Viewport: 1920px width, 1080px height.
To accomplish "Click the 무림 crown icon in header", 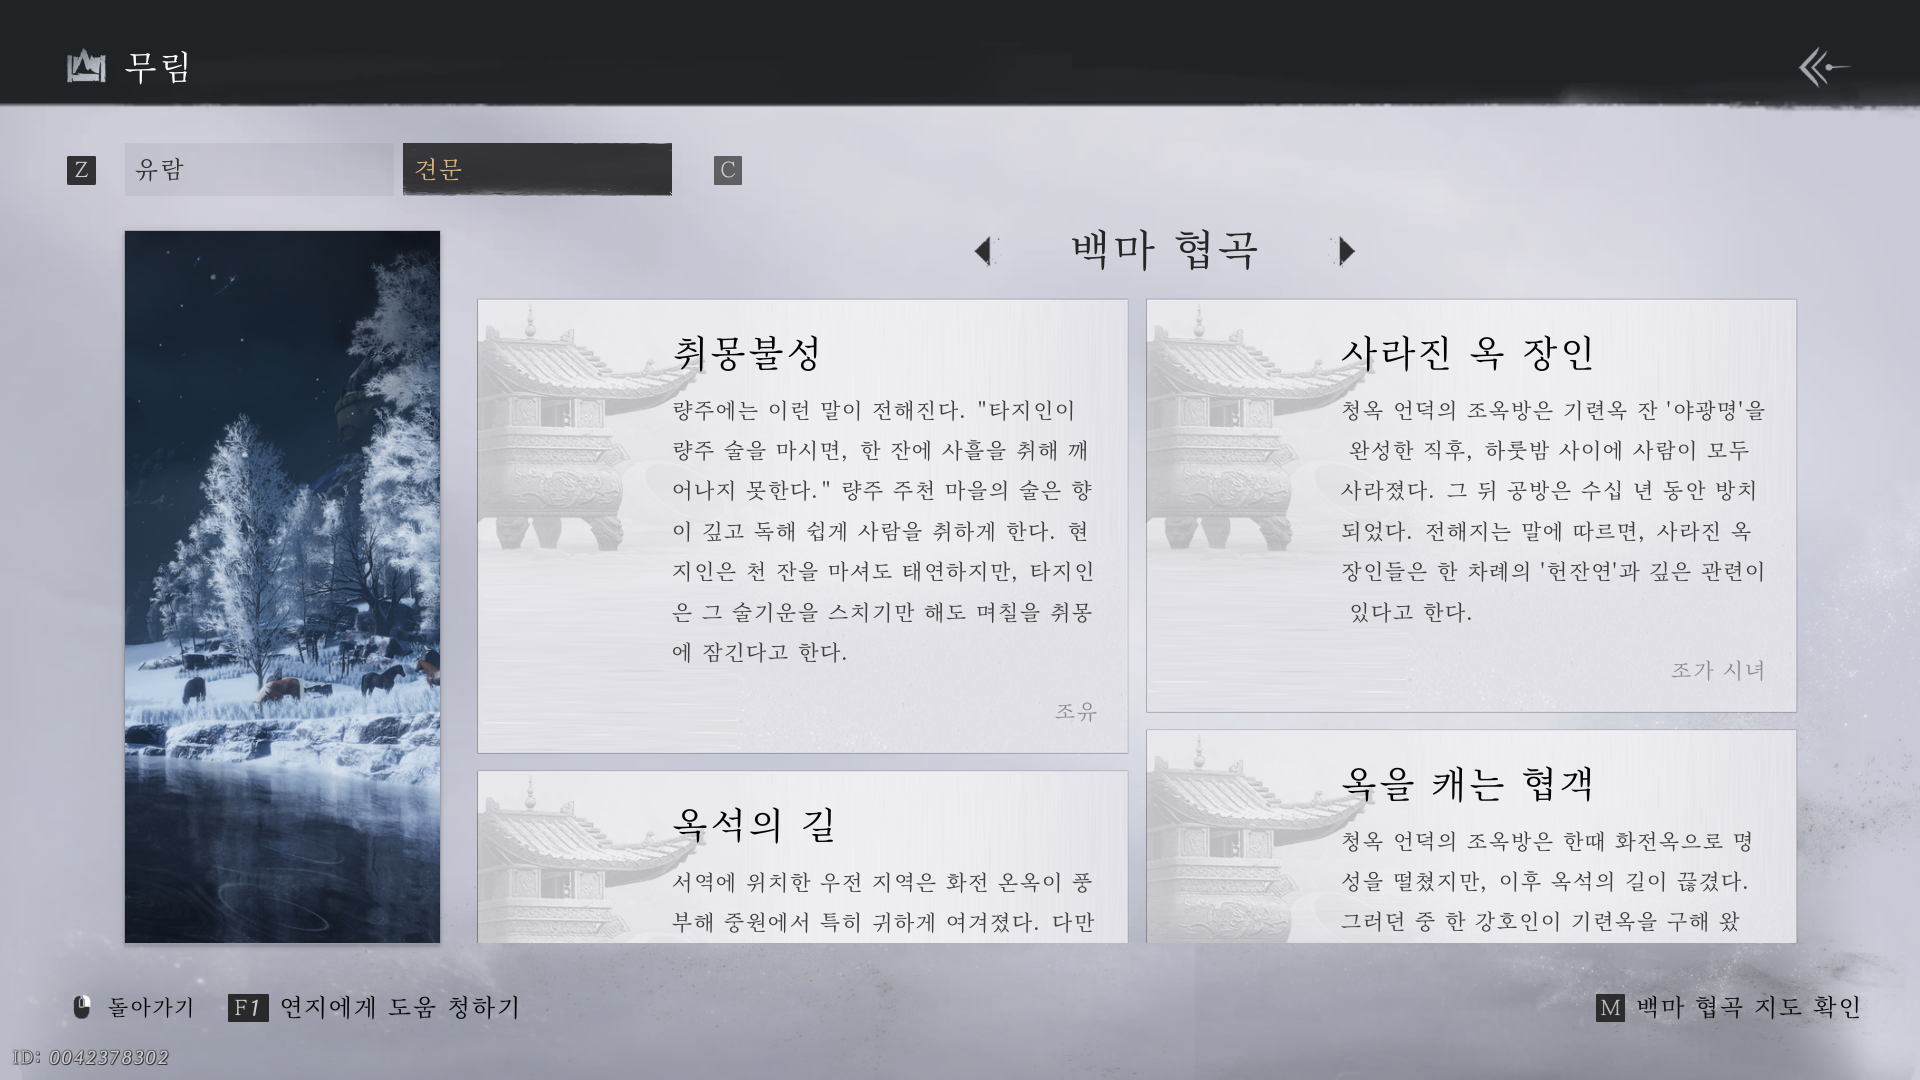I will tap(86, 67).
